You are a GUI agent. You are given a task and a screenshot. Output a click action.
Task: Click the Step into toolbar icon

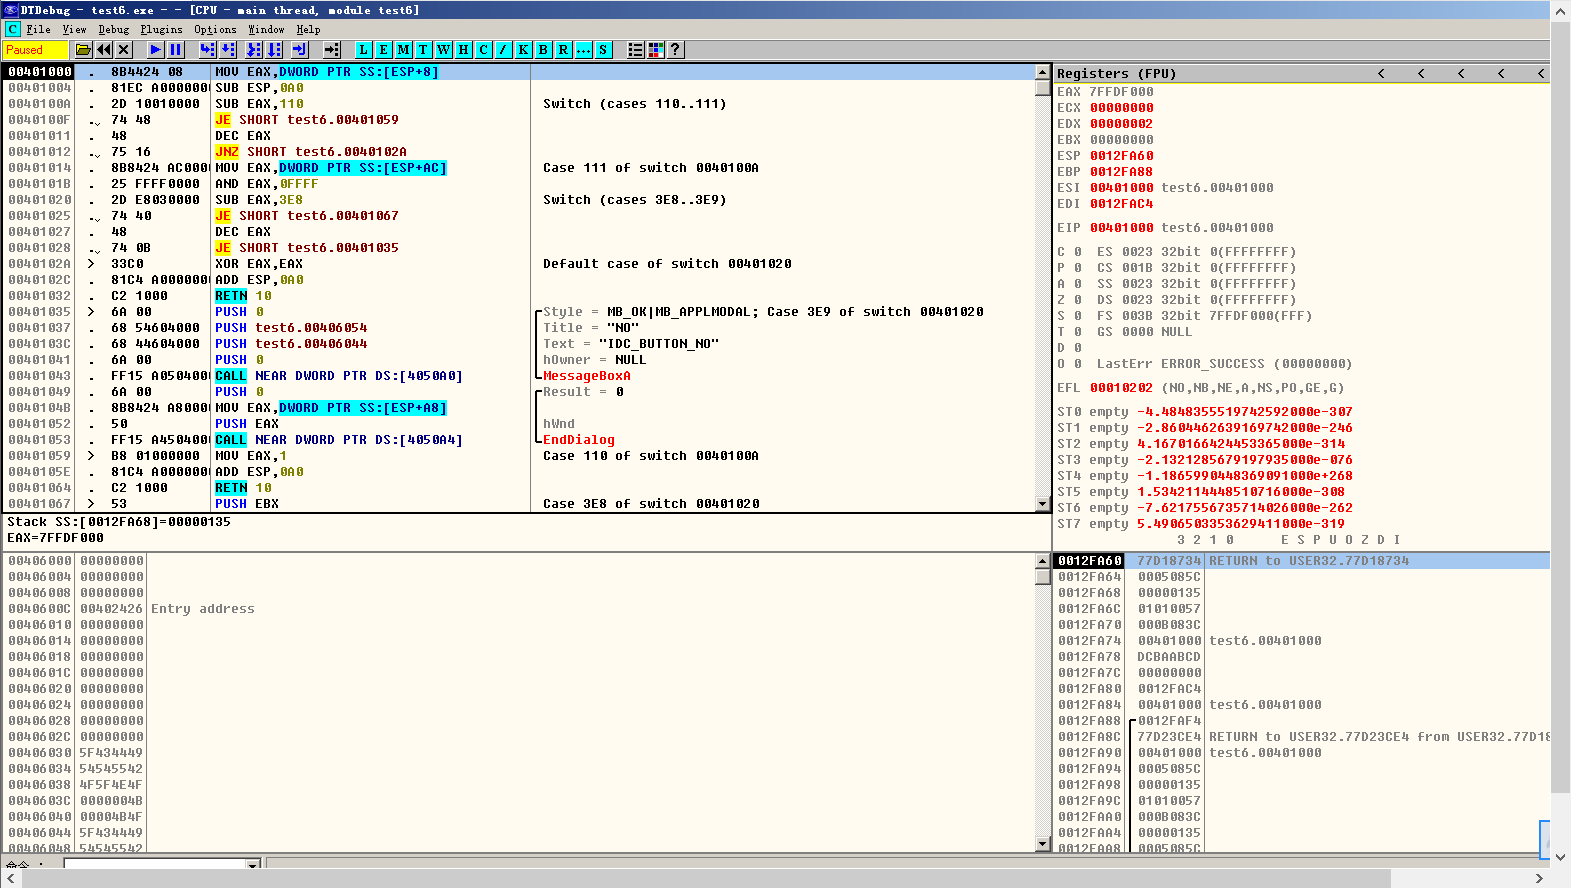[x=207, y=50]
